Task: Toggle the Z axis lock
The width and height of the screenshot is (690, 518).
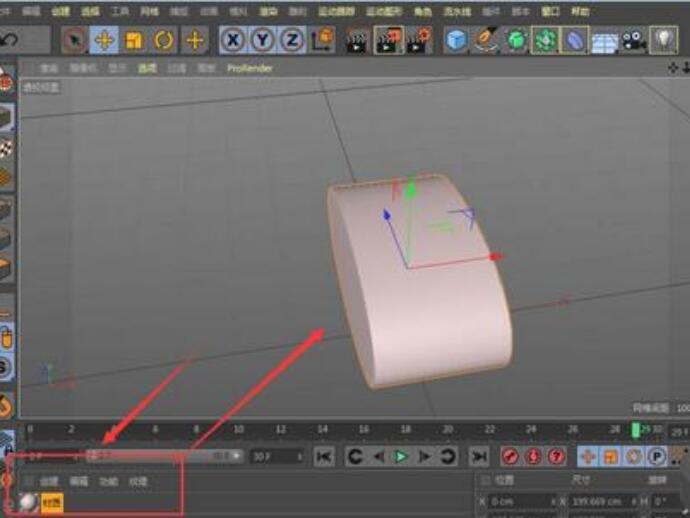Action: point(291,40)
